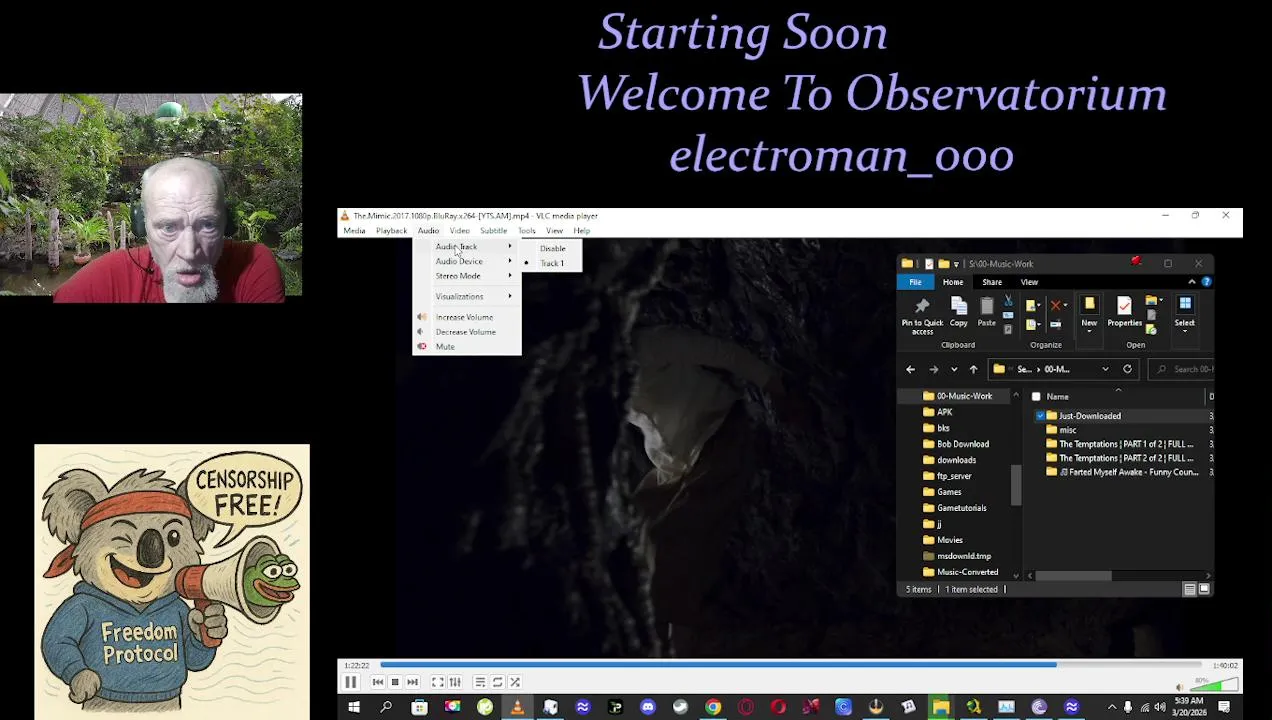The width and height of the screenshot is (1272, 720).
Task: Choose Decrease Volume in Audio menu
Action: click(467, 332)
